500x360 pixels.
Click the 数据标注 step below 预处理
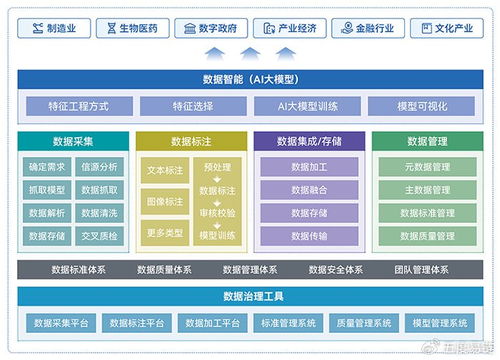(x=217, y=190)
